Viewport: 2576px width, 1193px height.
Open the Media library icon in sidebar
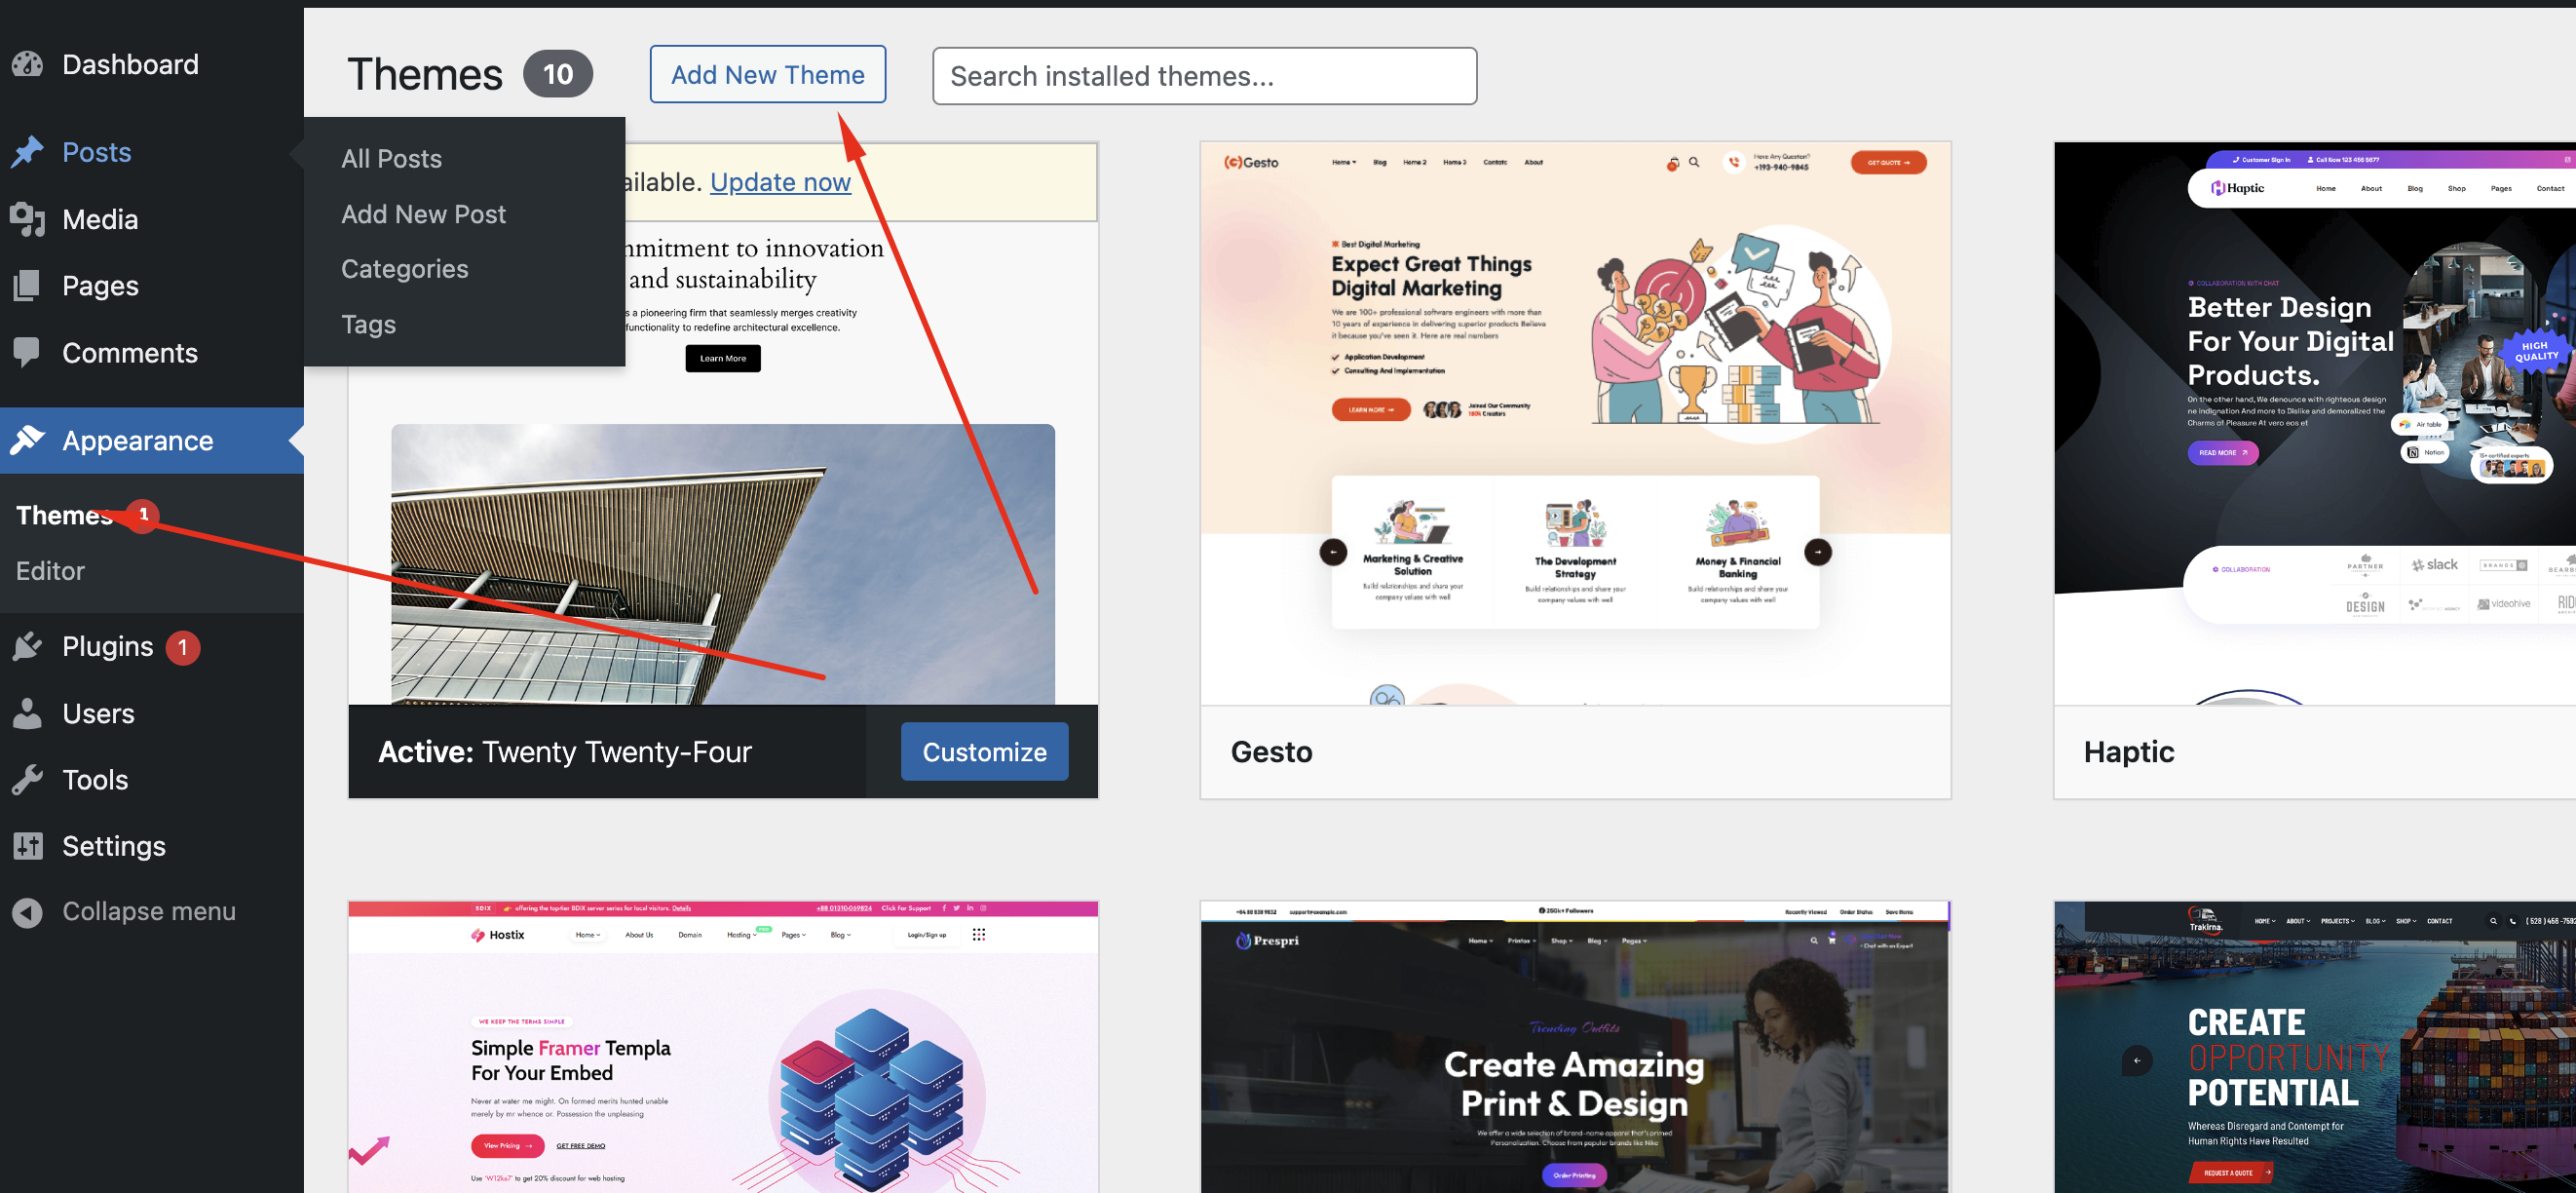[29, 219]
